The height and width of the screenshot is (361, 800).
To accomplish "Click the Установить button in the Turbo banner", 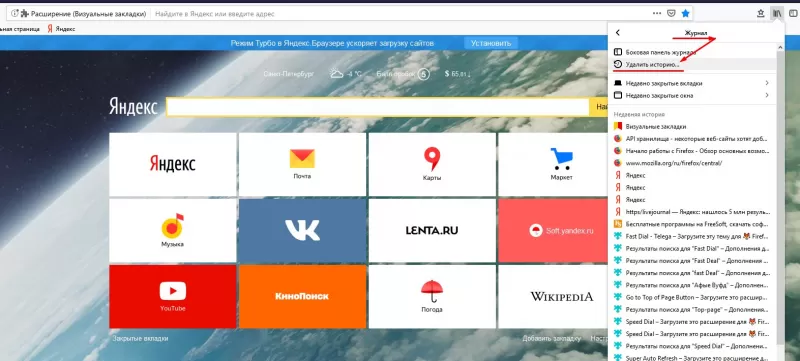I will tap(491, 43).
